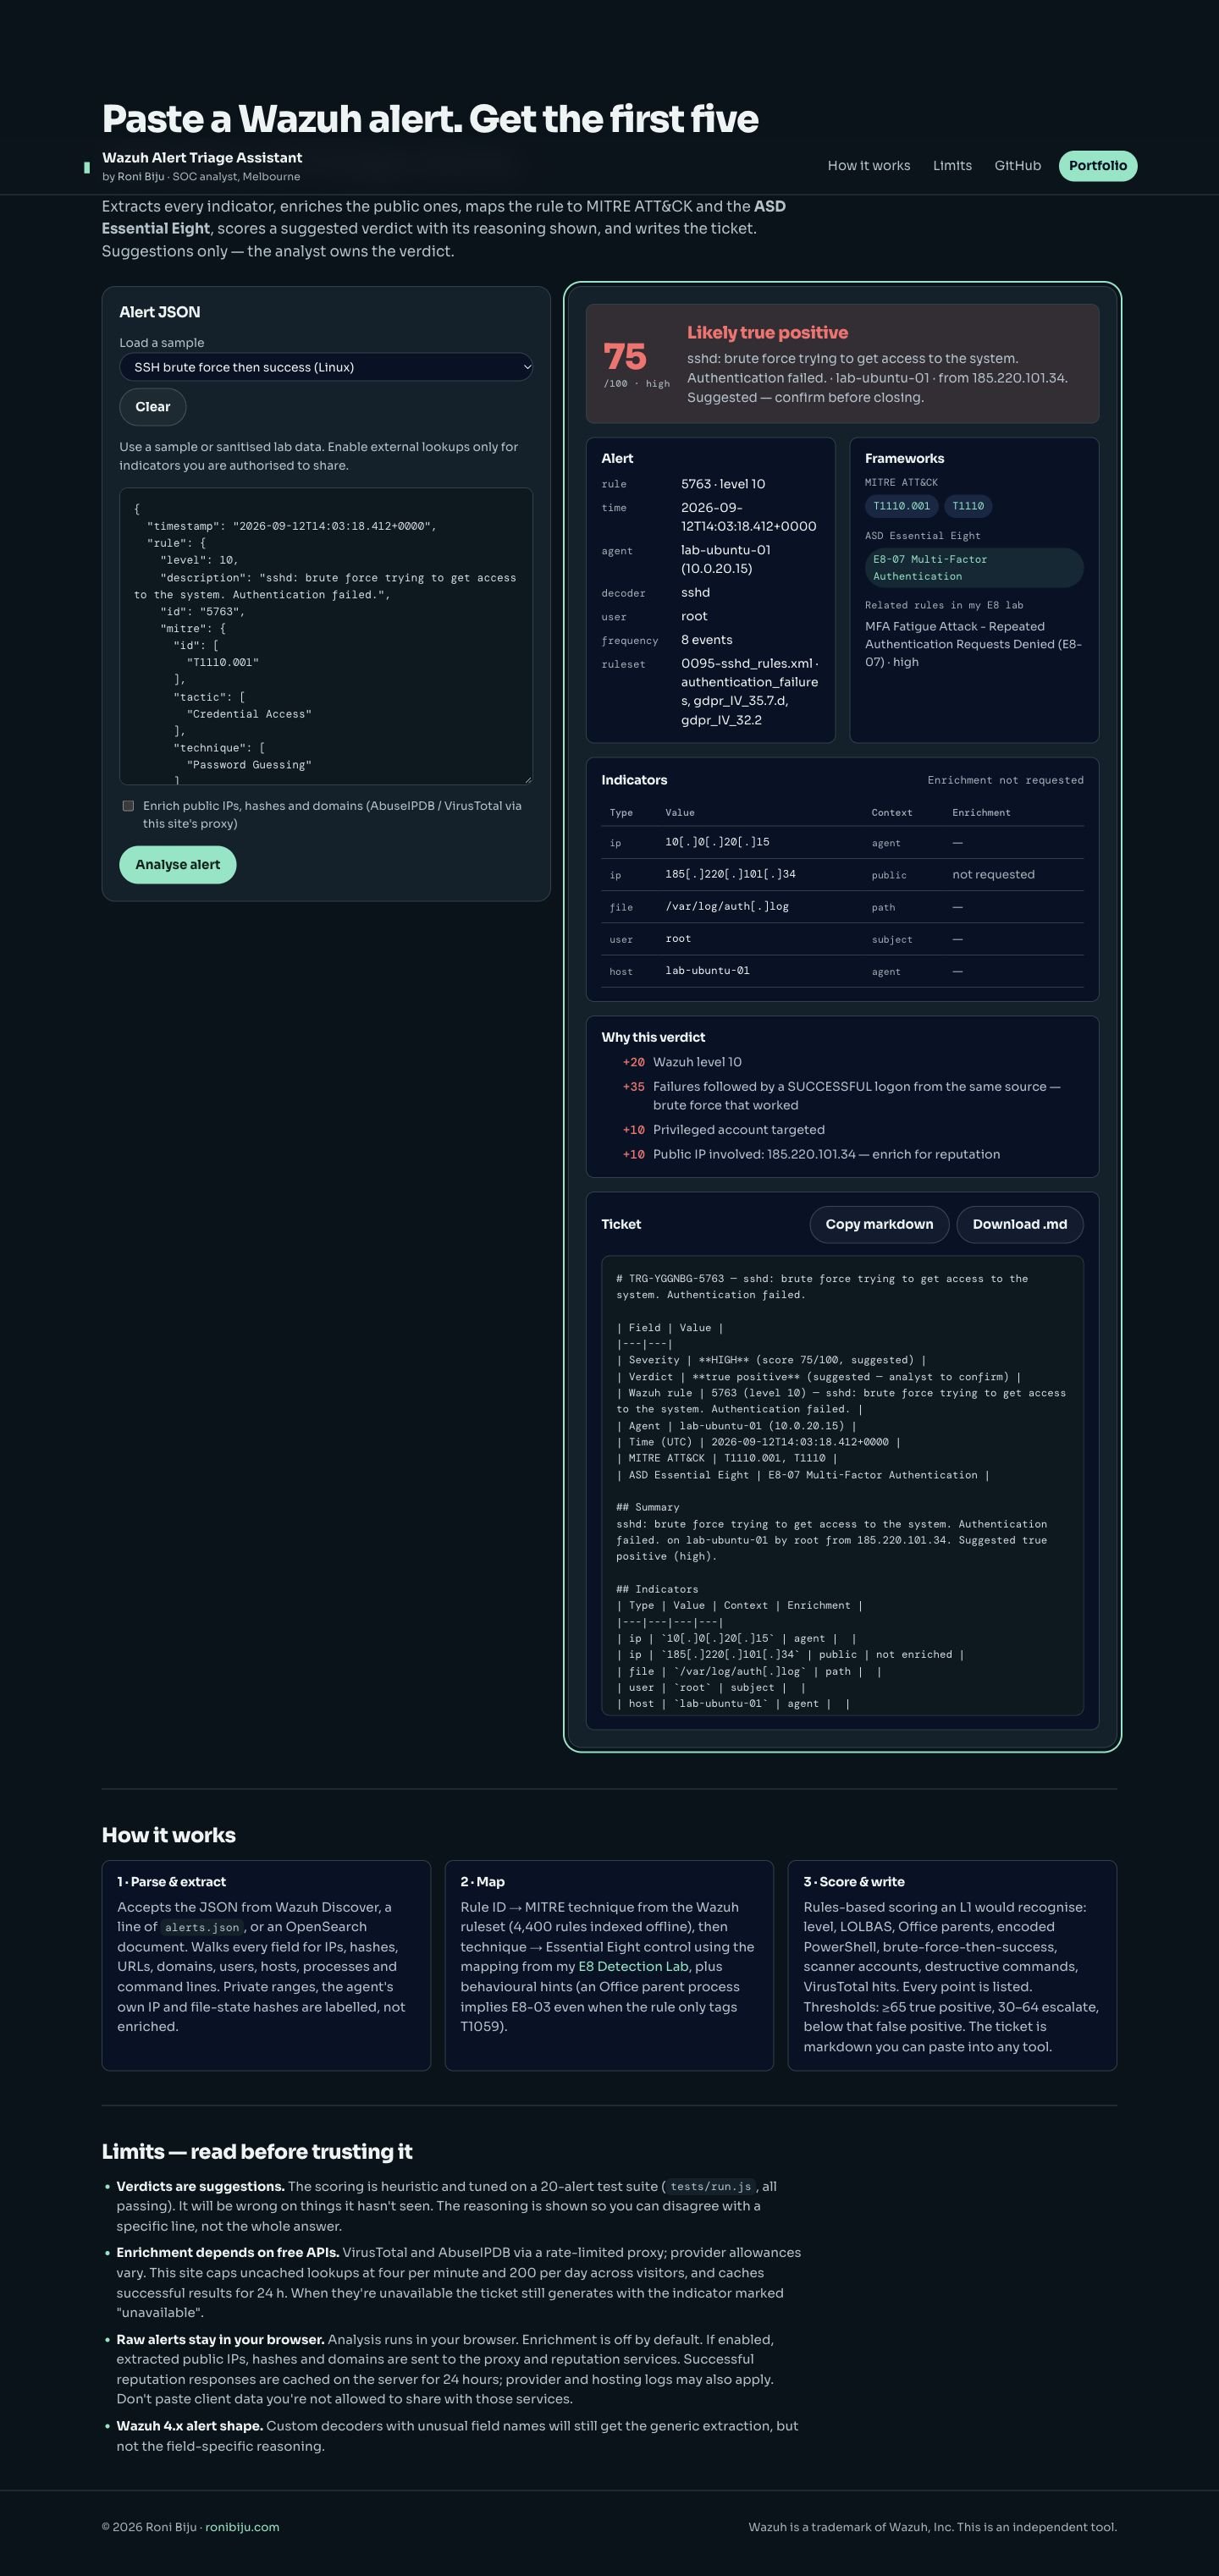Click the 'not requested' enrichment cell
Screen dimensions: 1219x2576
(993, 875)
